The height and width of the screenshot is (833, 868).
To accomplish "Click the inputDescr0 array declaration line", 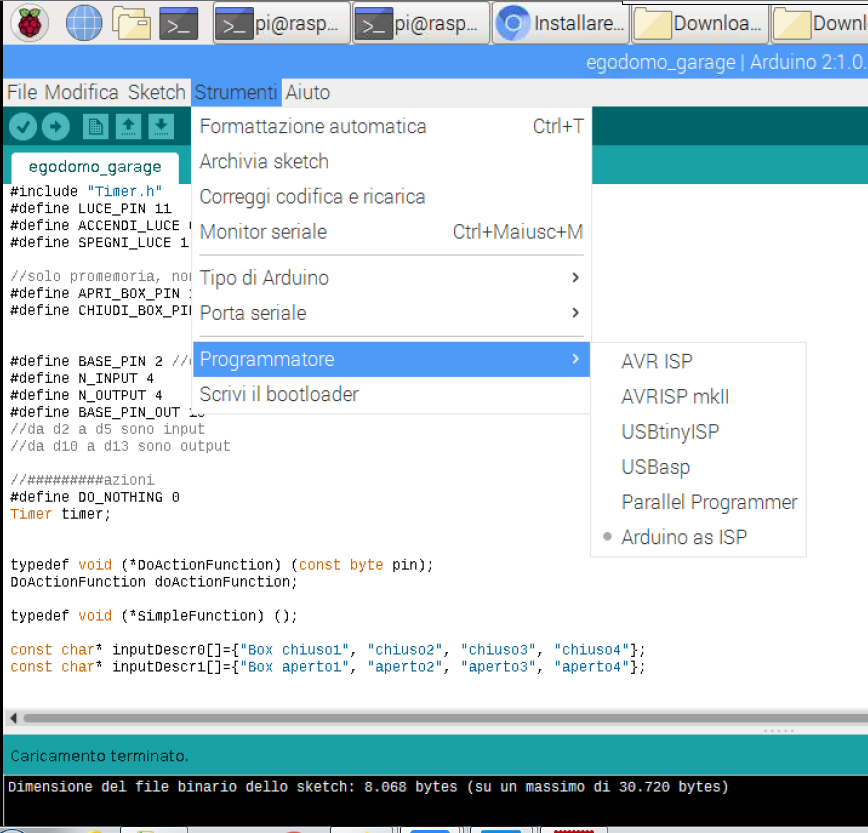I will coord(328,650).
